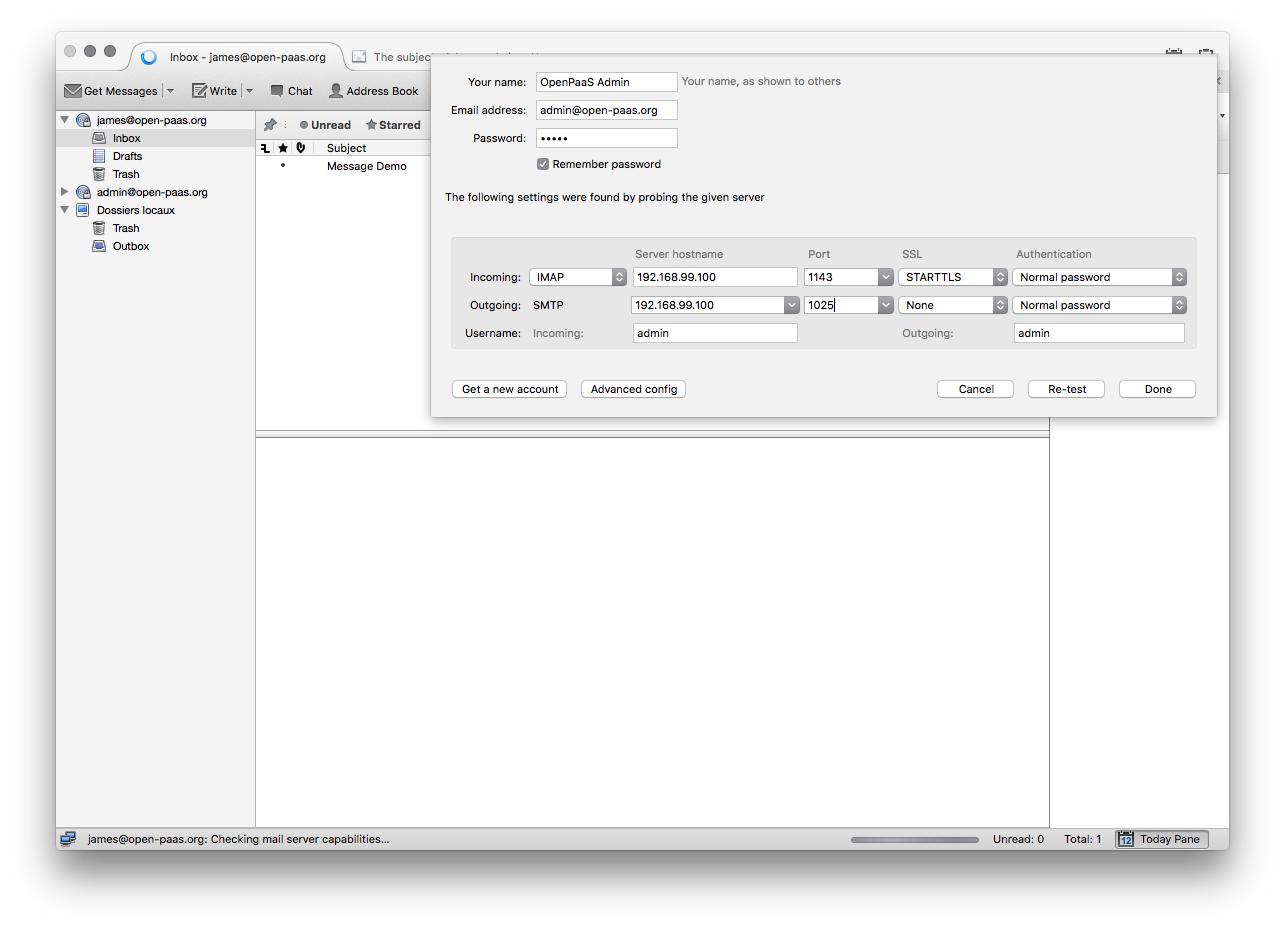Viewport: 1285px width, 930px height.
Task: Click the 'Total: 1' status bar count
Action: tap(1083, 839)
